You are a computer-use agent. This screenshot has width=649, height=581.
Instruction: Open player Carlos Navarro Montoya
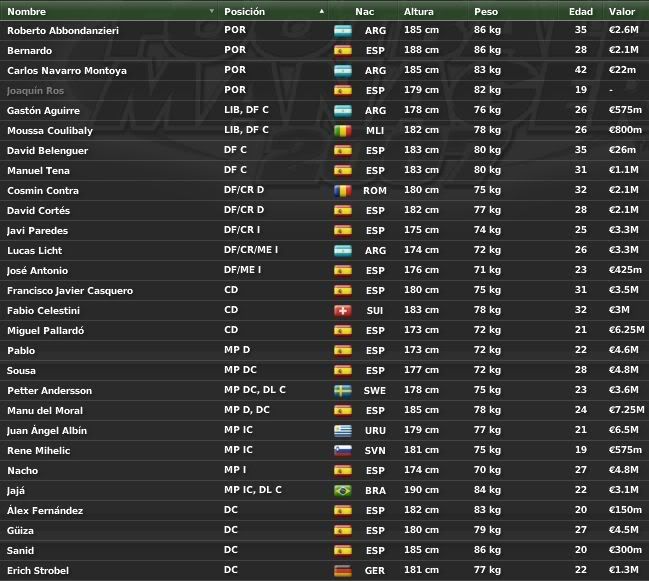tap(67, 71)
